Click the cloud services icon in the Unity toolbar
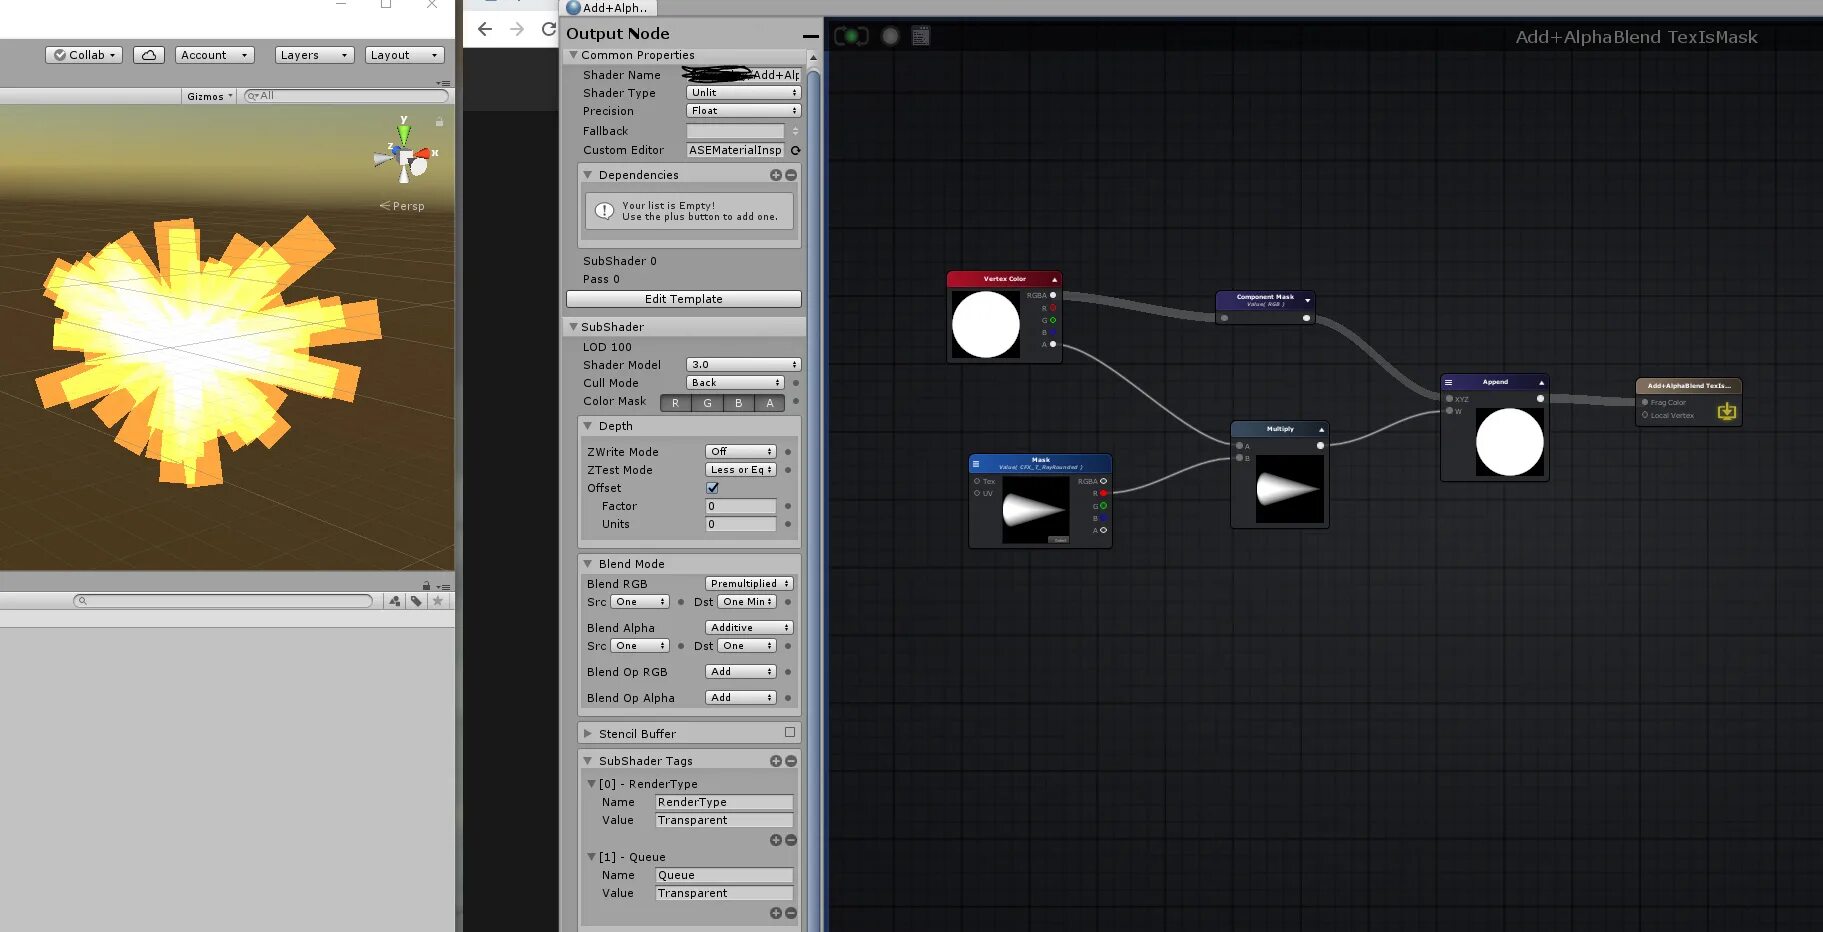 149,55
